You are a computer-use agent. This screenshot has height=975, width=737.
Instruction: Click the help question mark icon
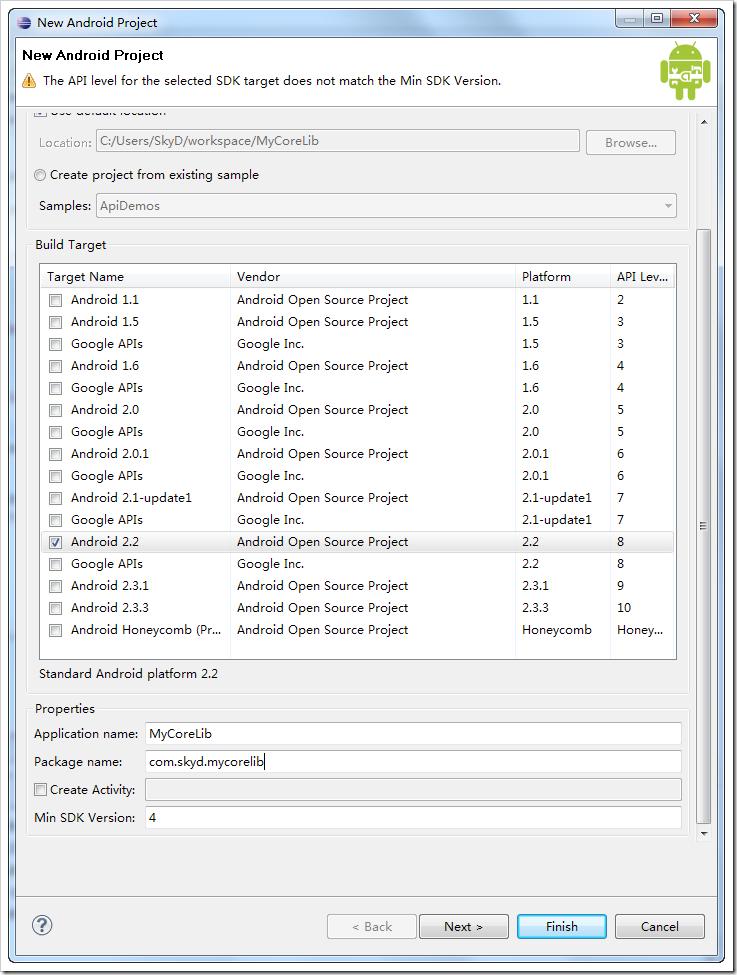pyautogui.click(x=42, y=925)
